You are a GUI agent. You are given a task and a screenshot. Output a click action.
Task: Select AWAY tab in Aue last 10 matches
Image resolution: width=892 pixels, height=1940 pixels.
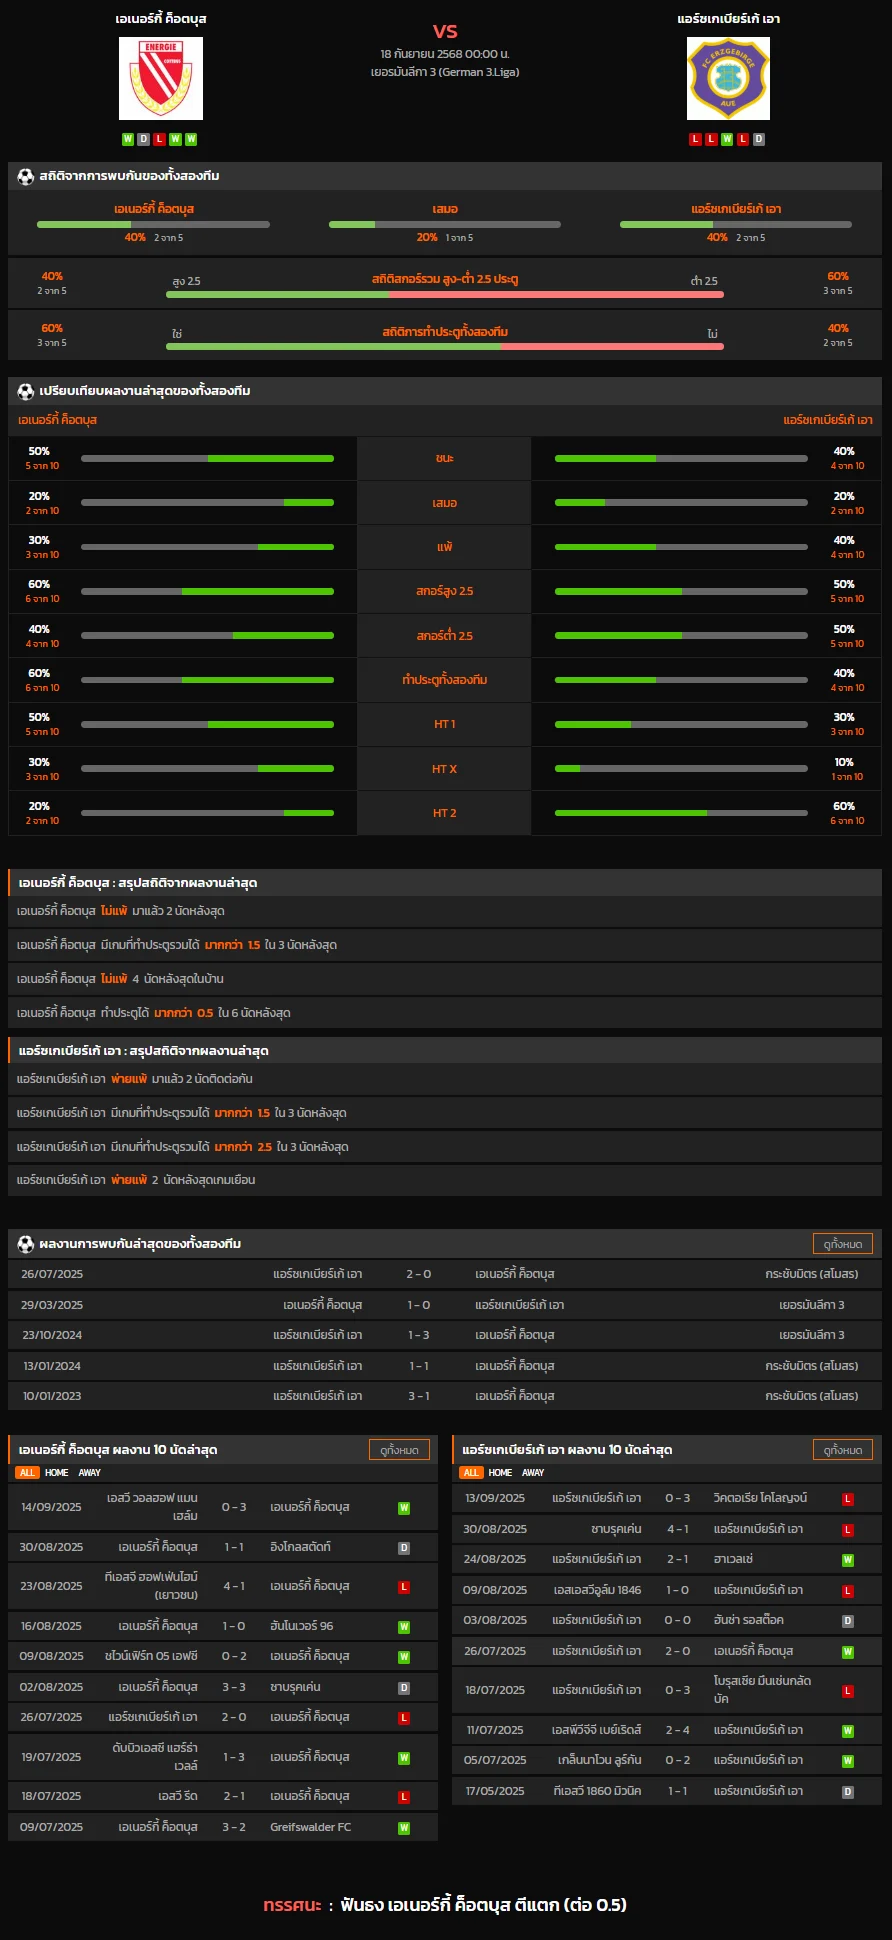534,1473
